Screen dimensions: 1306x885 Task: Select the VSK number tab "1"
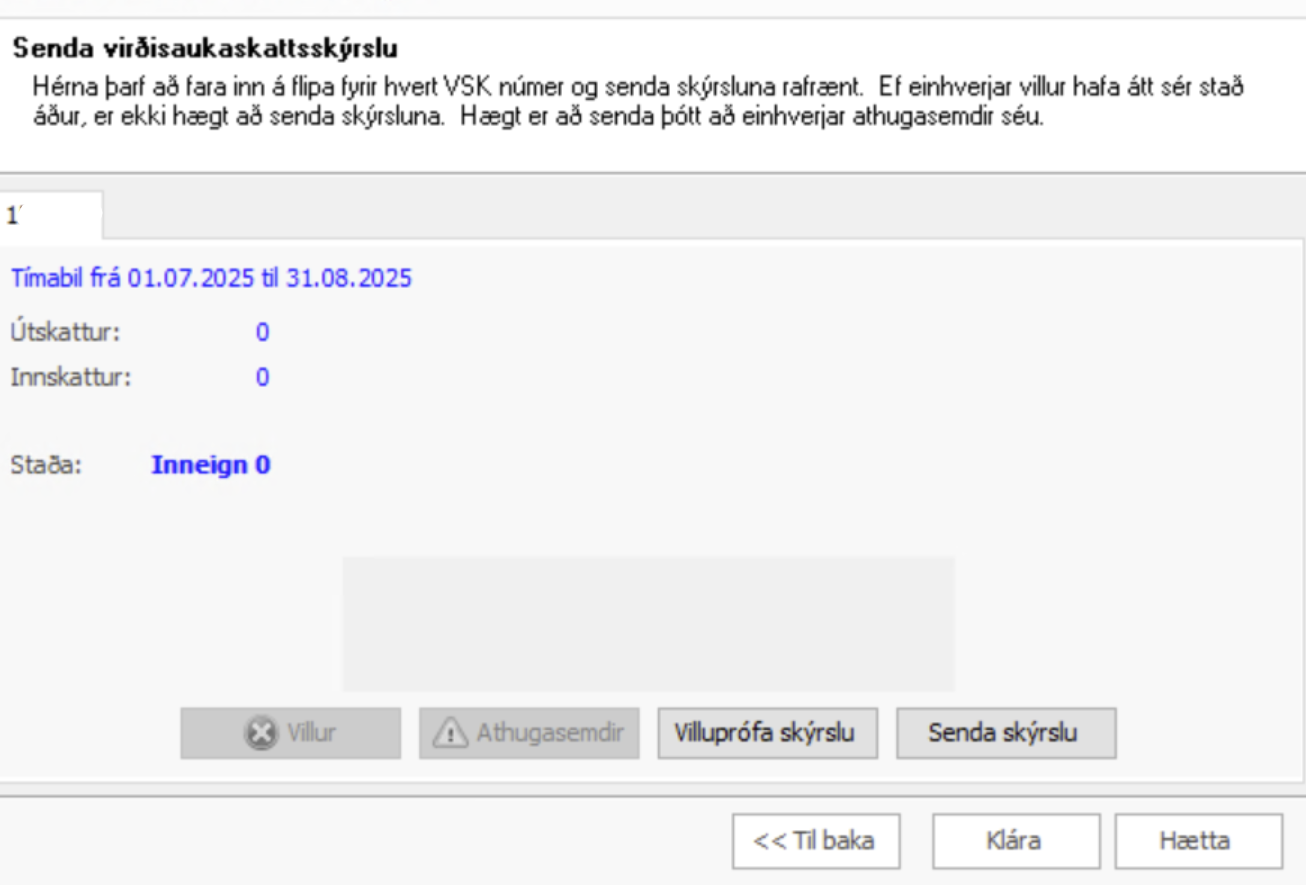pos(50,215)
